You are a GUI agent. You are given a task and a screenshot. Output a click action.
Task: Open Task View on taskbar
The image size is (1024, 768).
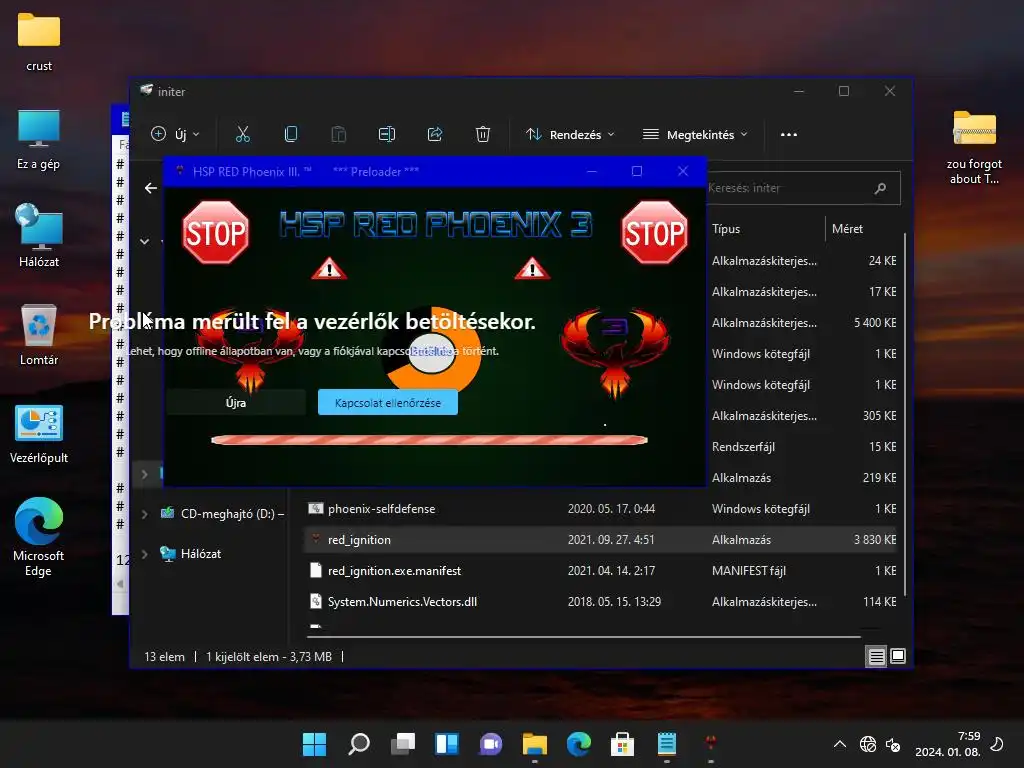(403, 744)
